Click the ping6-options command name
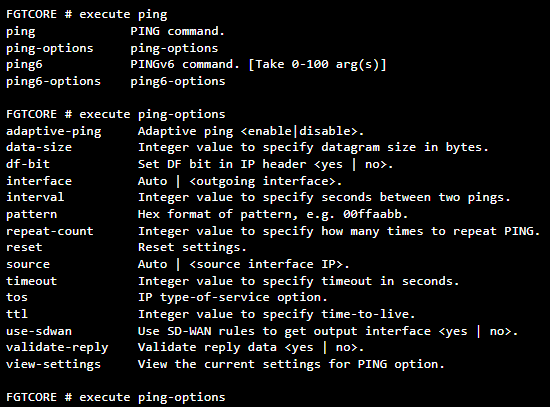The image size is (550, 407). 53,81
